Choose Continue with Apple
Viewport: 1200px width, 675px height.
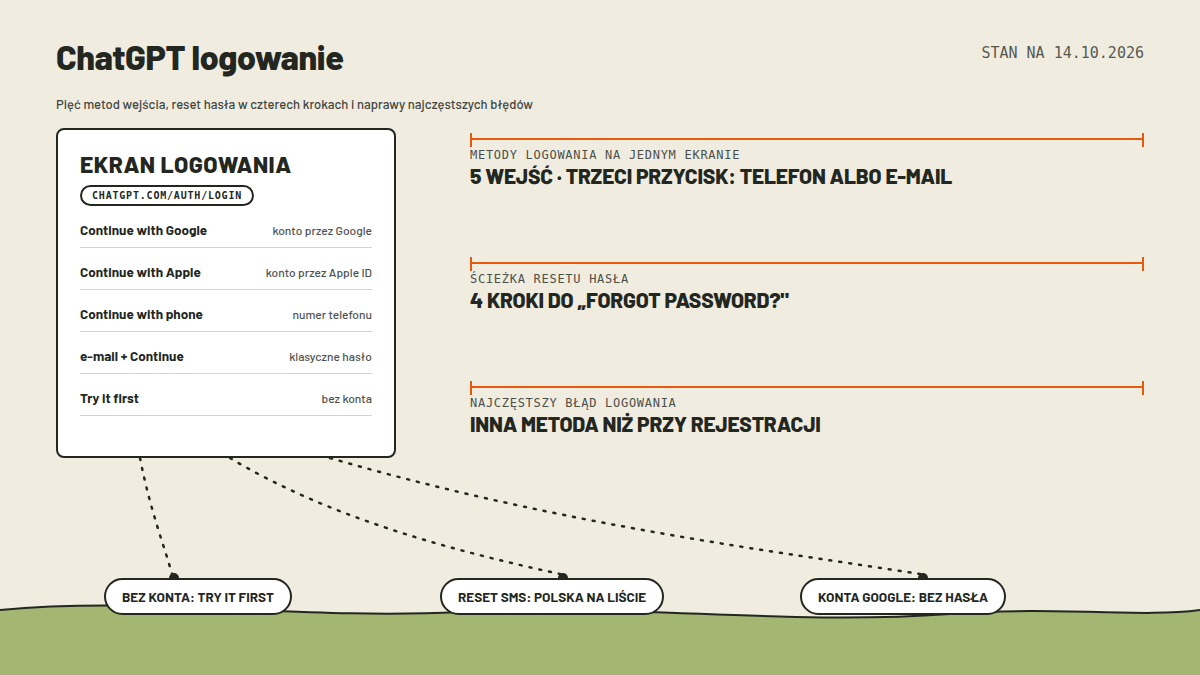(x=140, y=273)
